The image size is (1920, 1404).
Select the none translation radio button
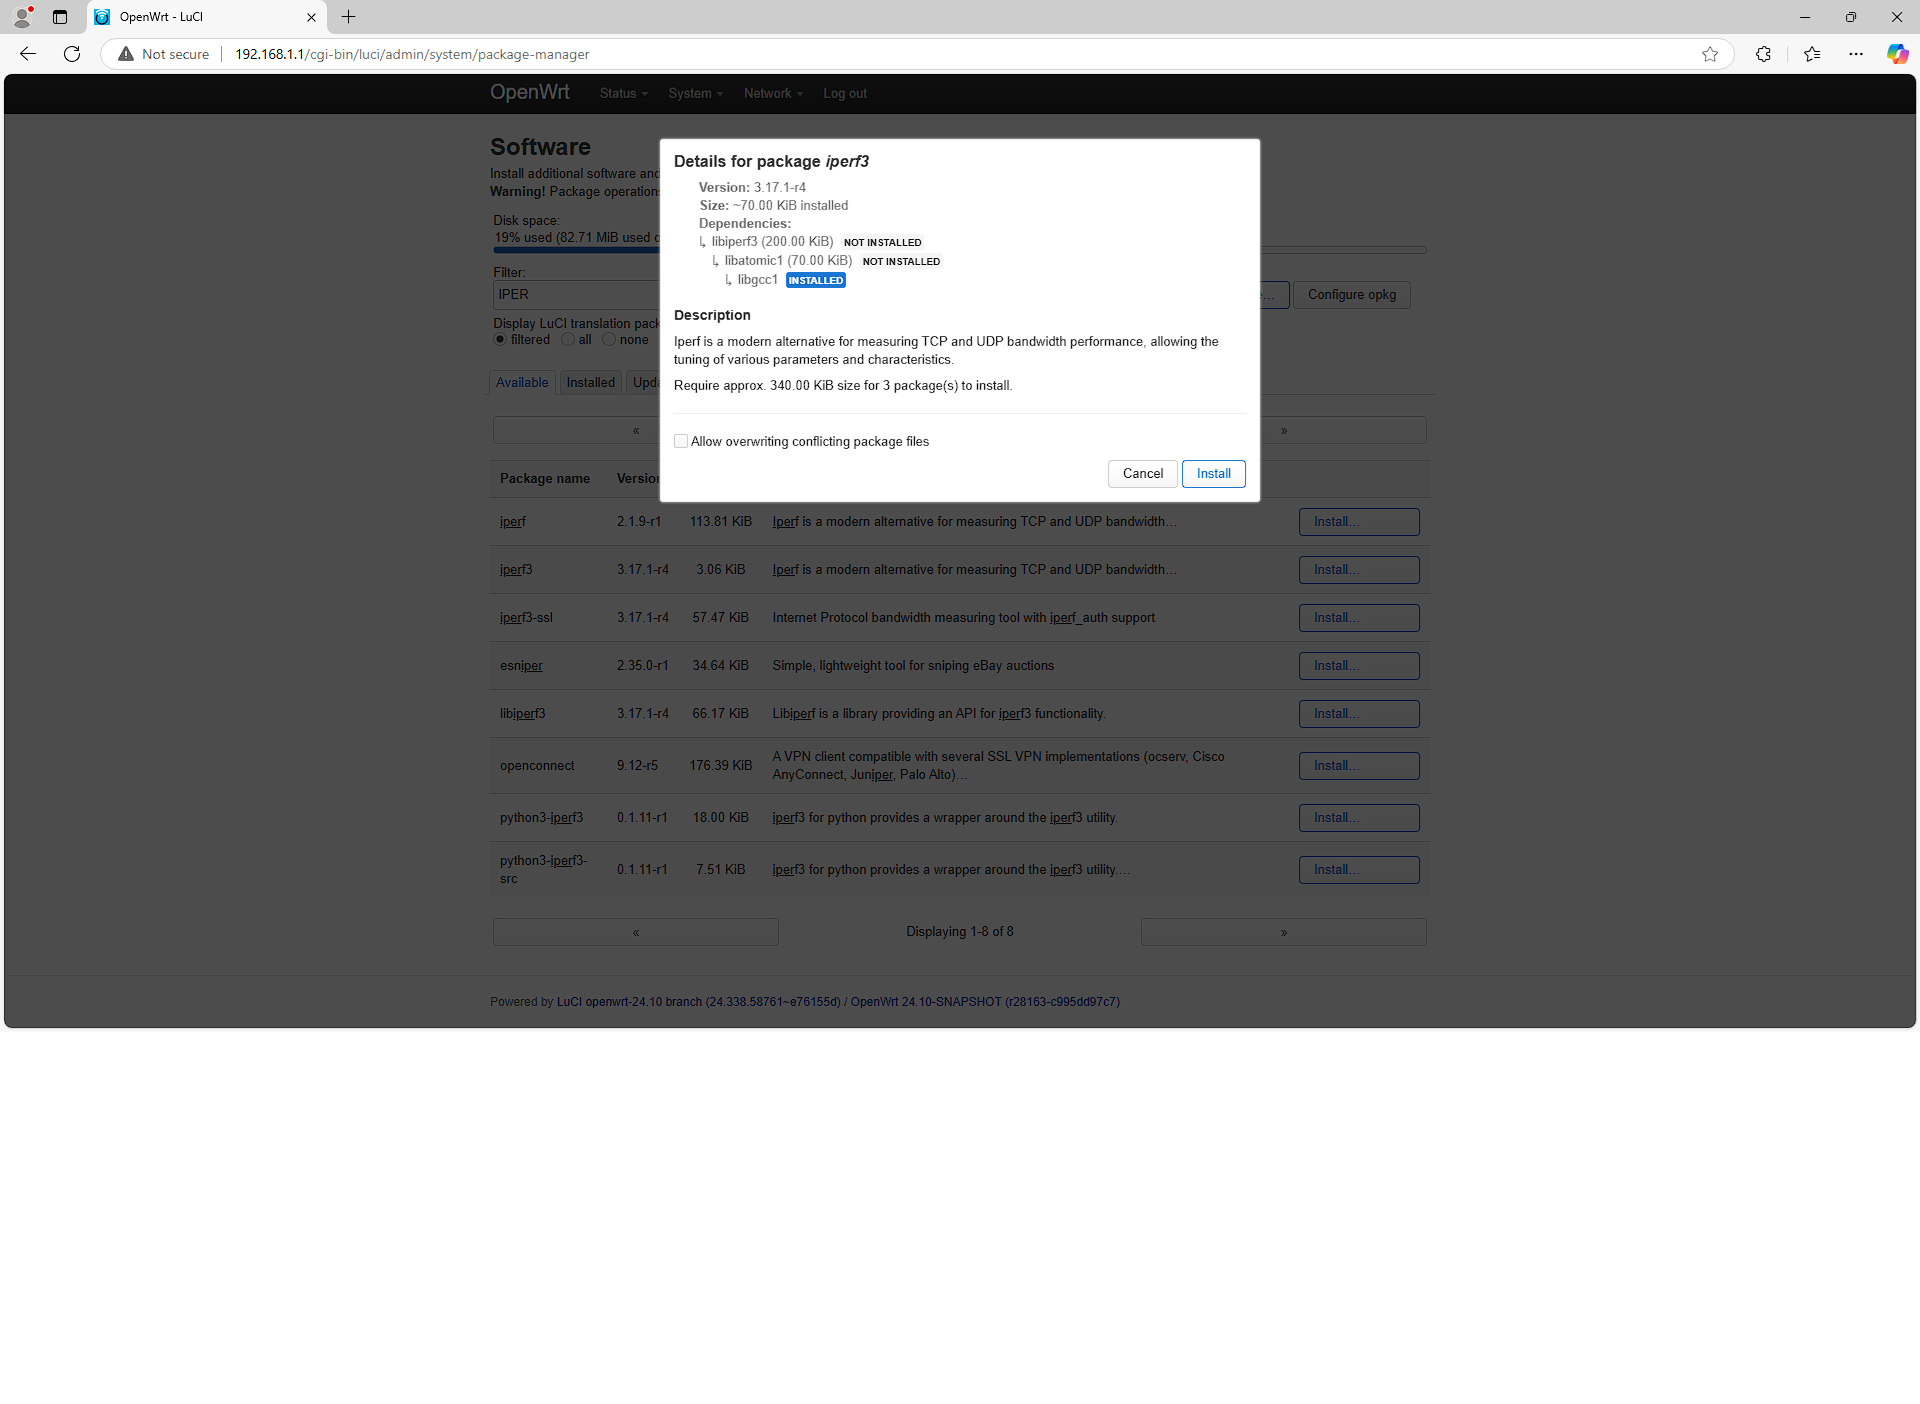coord(609,340)
